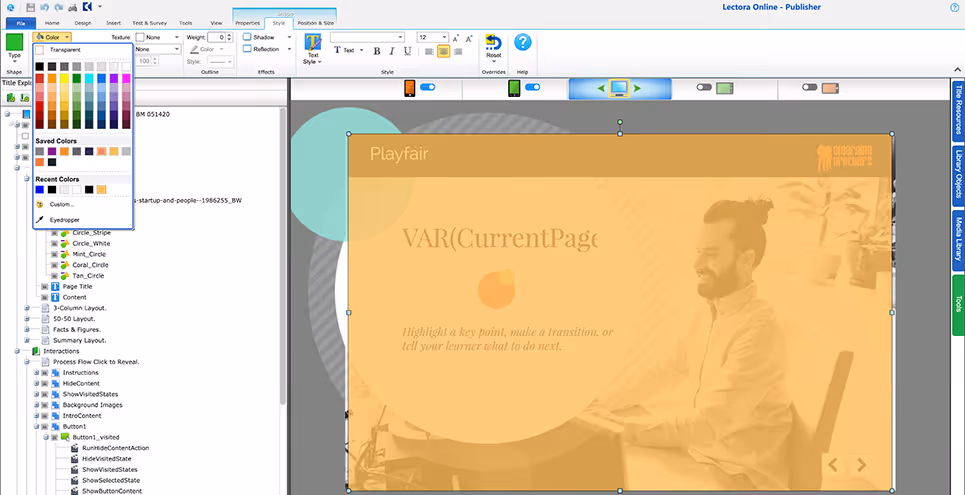
Task: Expand the Facts & Figures node
Action: click(26, 329)
